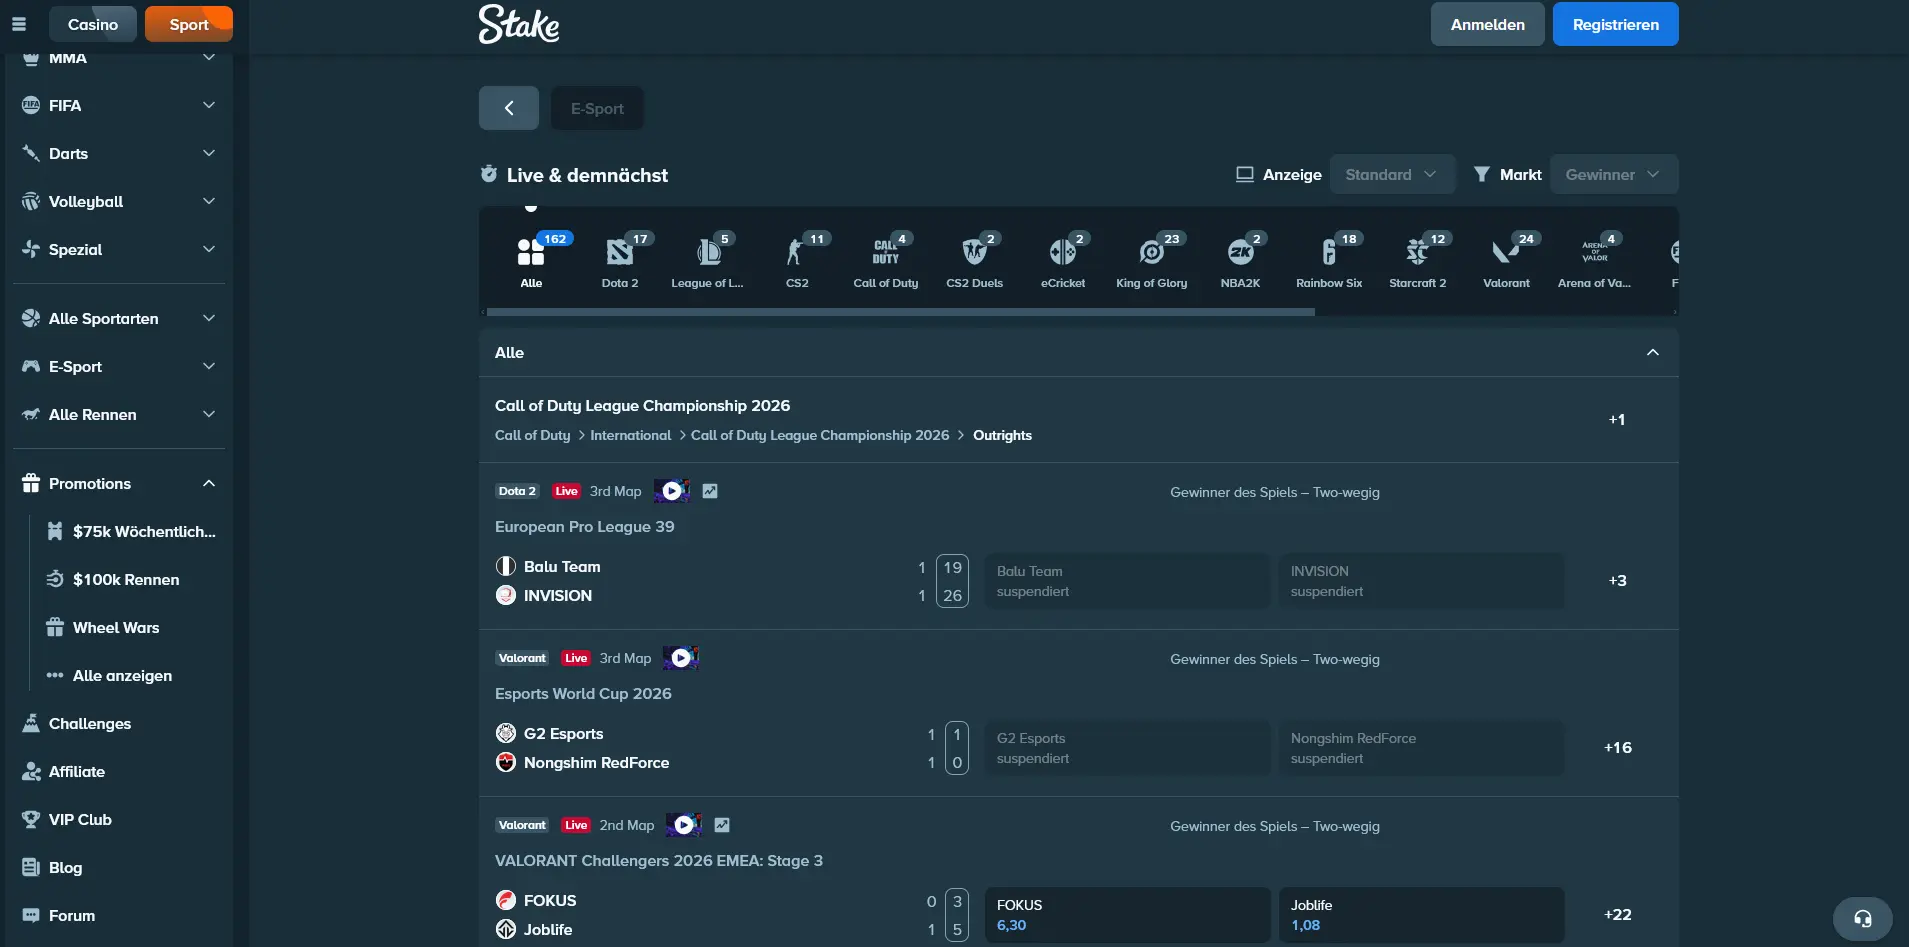Open +22 more markets for FOKUS match
Screen dimensions: 1909x947
click(1617, 914)
